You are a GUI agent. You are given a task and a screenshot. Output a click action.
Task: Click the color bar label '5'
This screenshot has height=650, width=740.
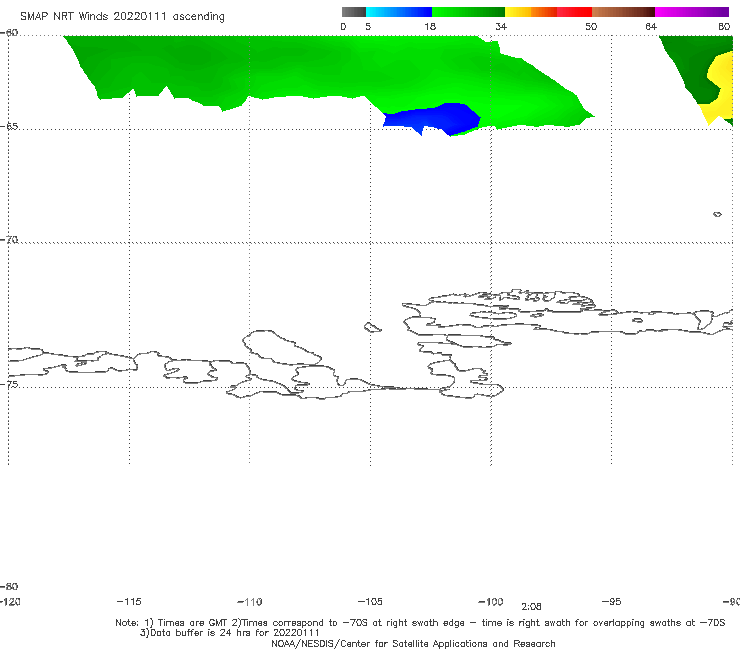368,27
